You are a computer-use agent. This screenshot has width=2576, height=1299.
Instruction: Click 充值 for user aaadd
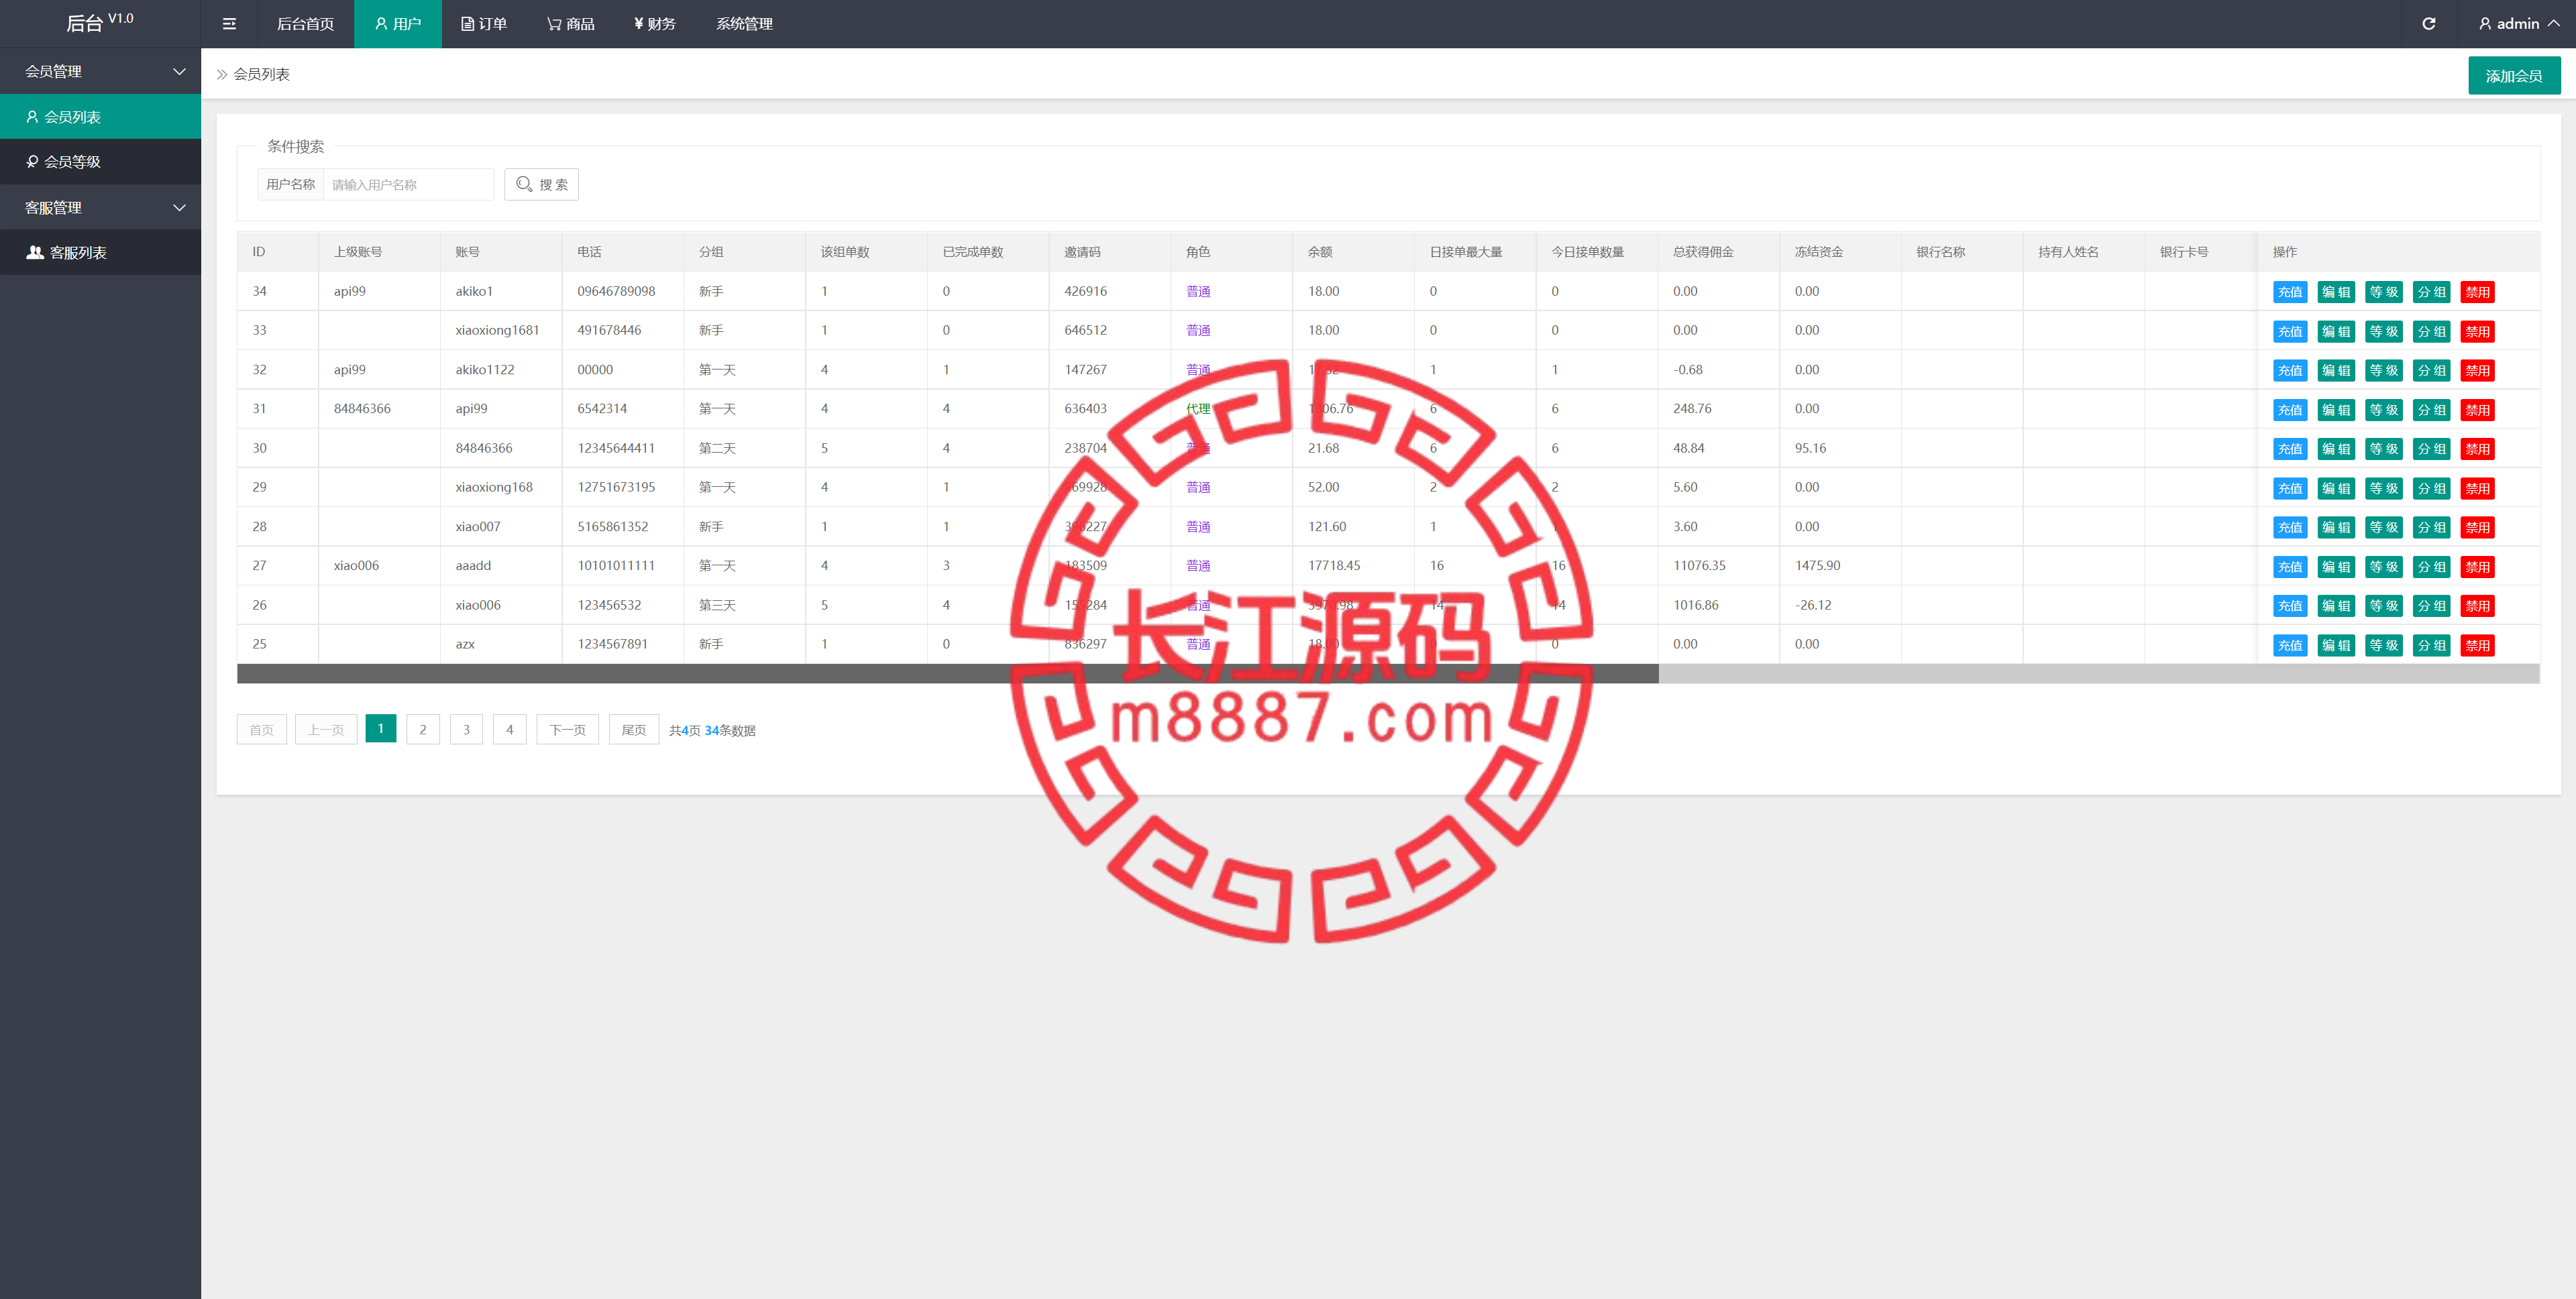pyautogui.click(x=2290, y=567)
